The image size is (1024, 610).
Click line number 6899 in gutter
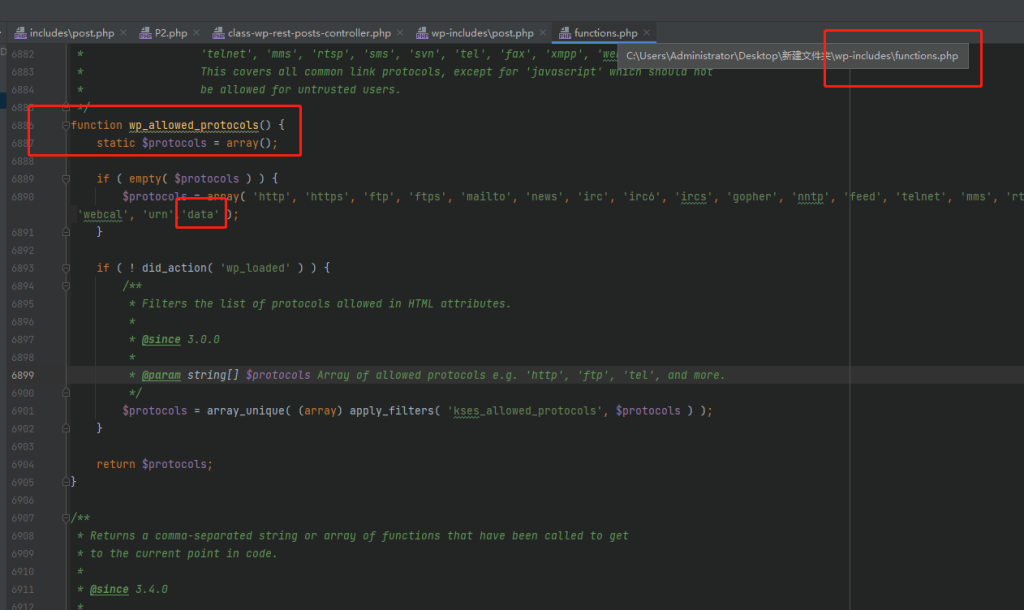point(22,375)
